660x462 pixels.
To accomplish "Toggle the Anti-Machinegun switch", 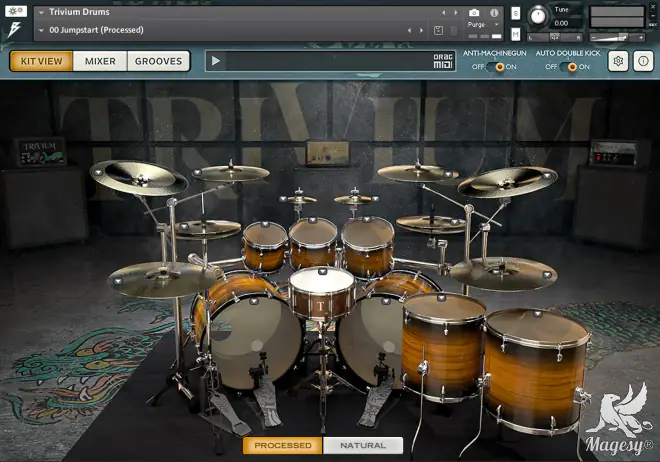I will [x=496, y=67].
